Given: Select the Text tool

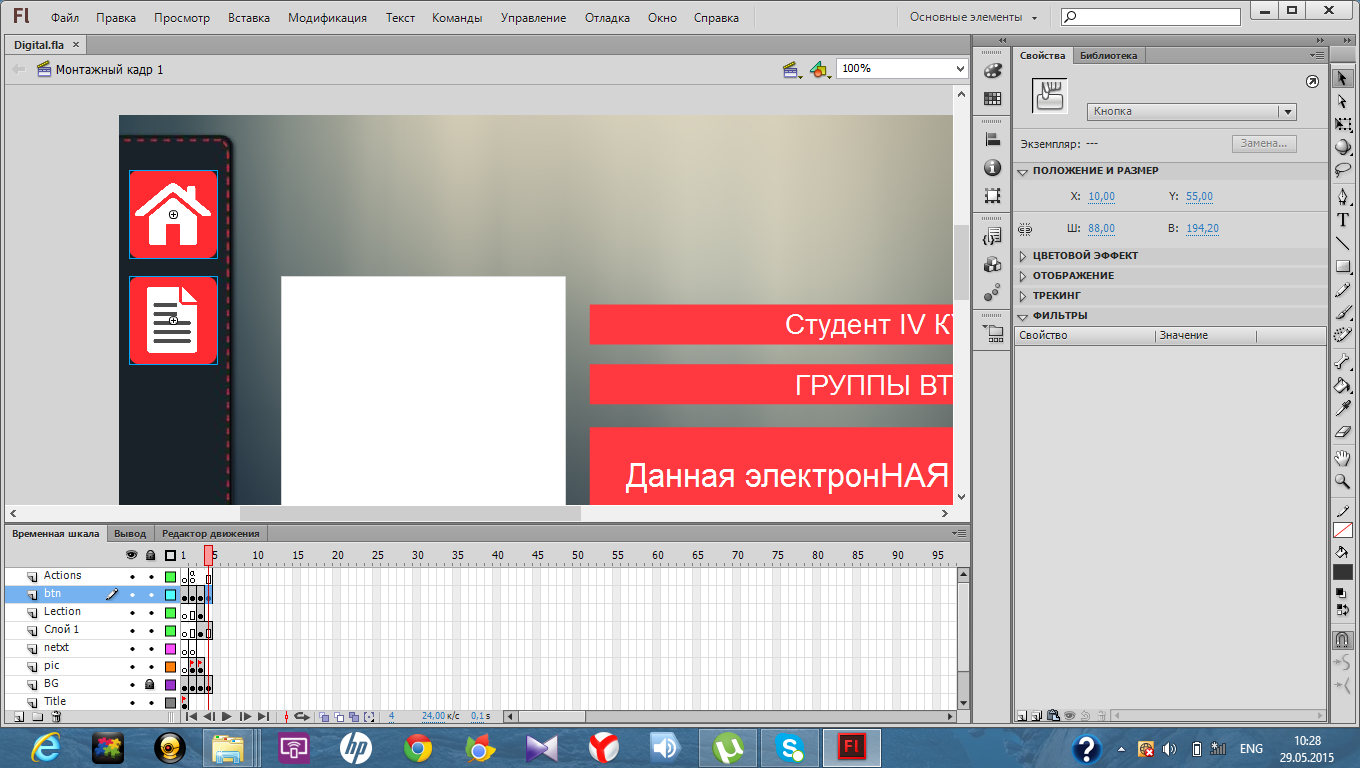Looking at the screenshot, I should [1343, 220].
